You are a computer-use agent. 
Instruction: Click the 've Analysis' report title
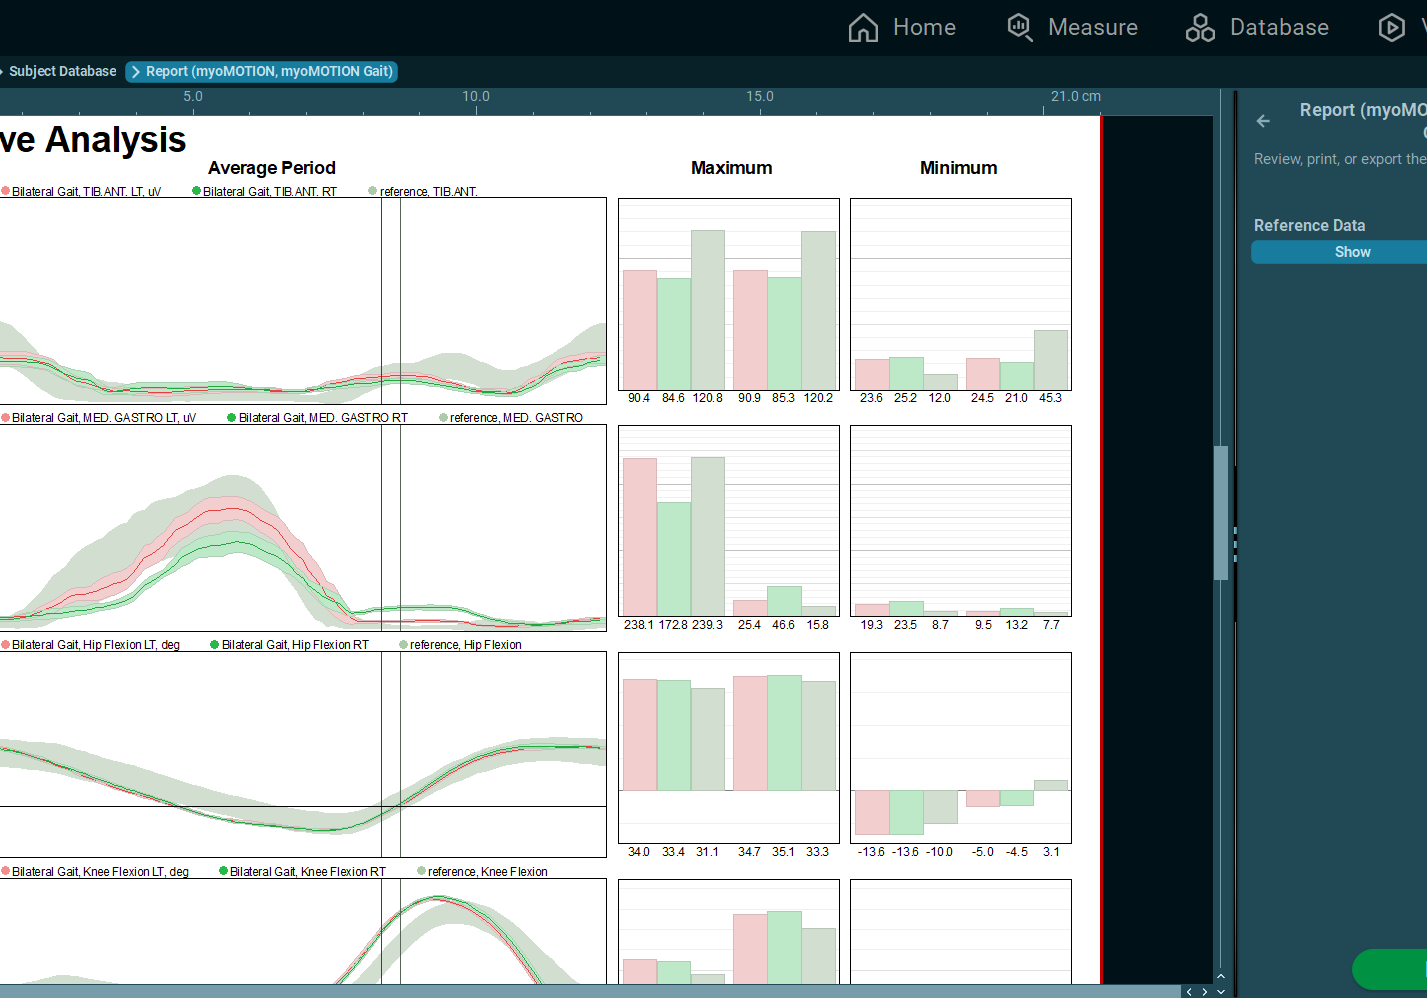coord(93,140)
